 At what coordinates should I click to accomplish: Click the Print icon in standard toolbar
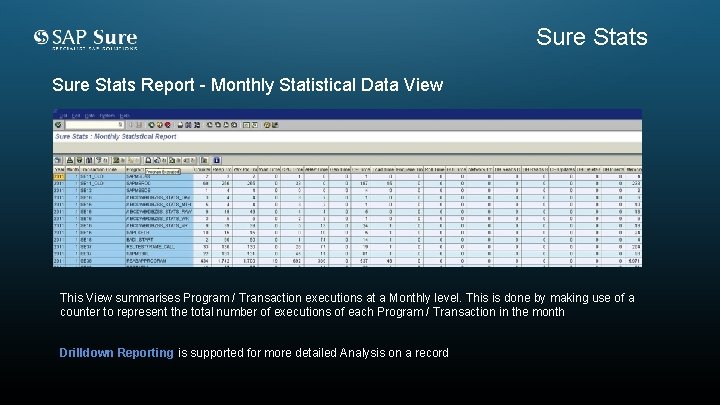(180, 125)
